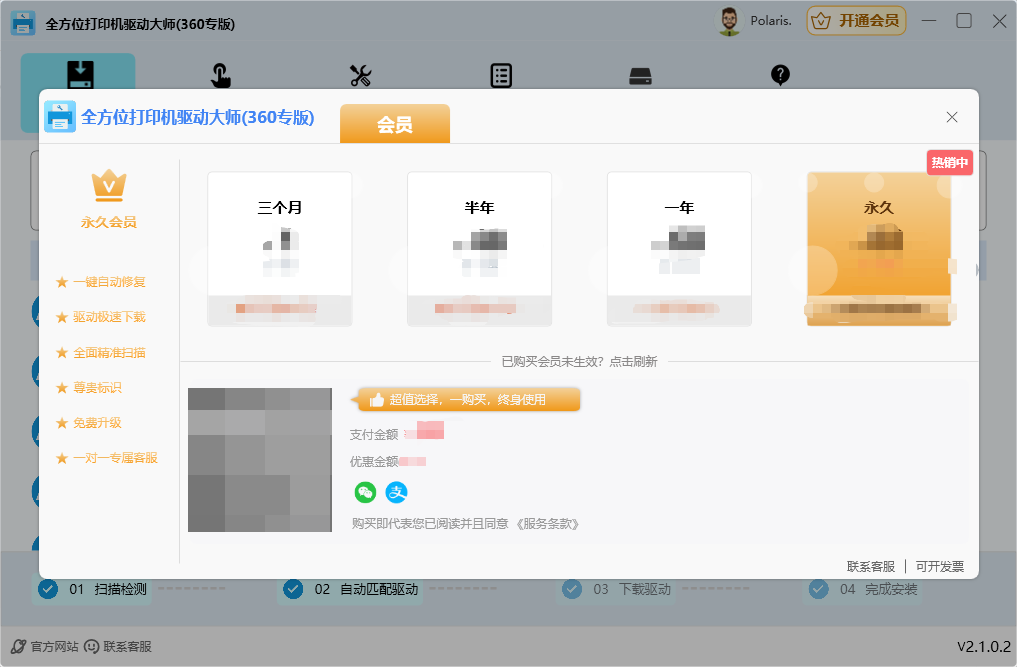This screenshot has height=667, width=1017.
Task: Select the highlighted driver install tab
Action: click(x=79, y=75)
